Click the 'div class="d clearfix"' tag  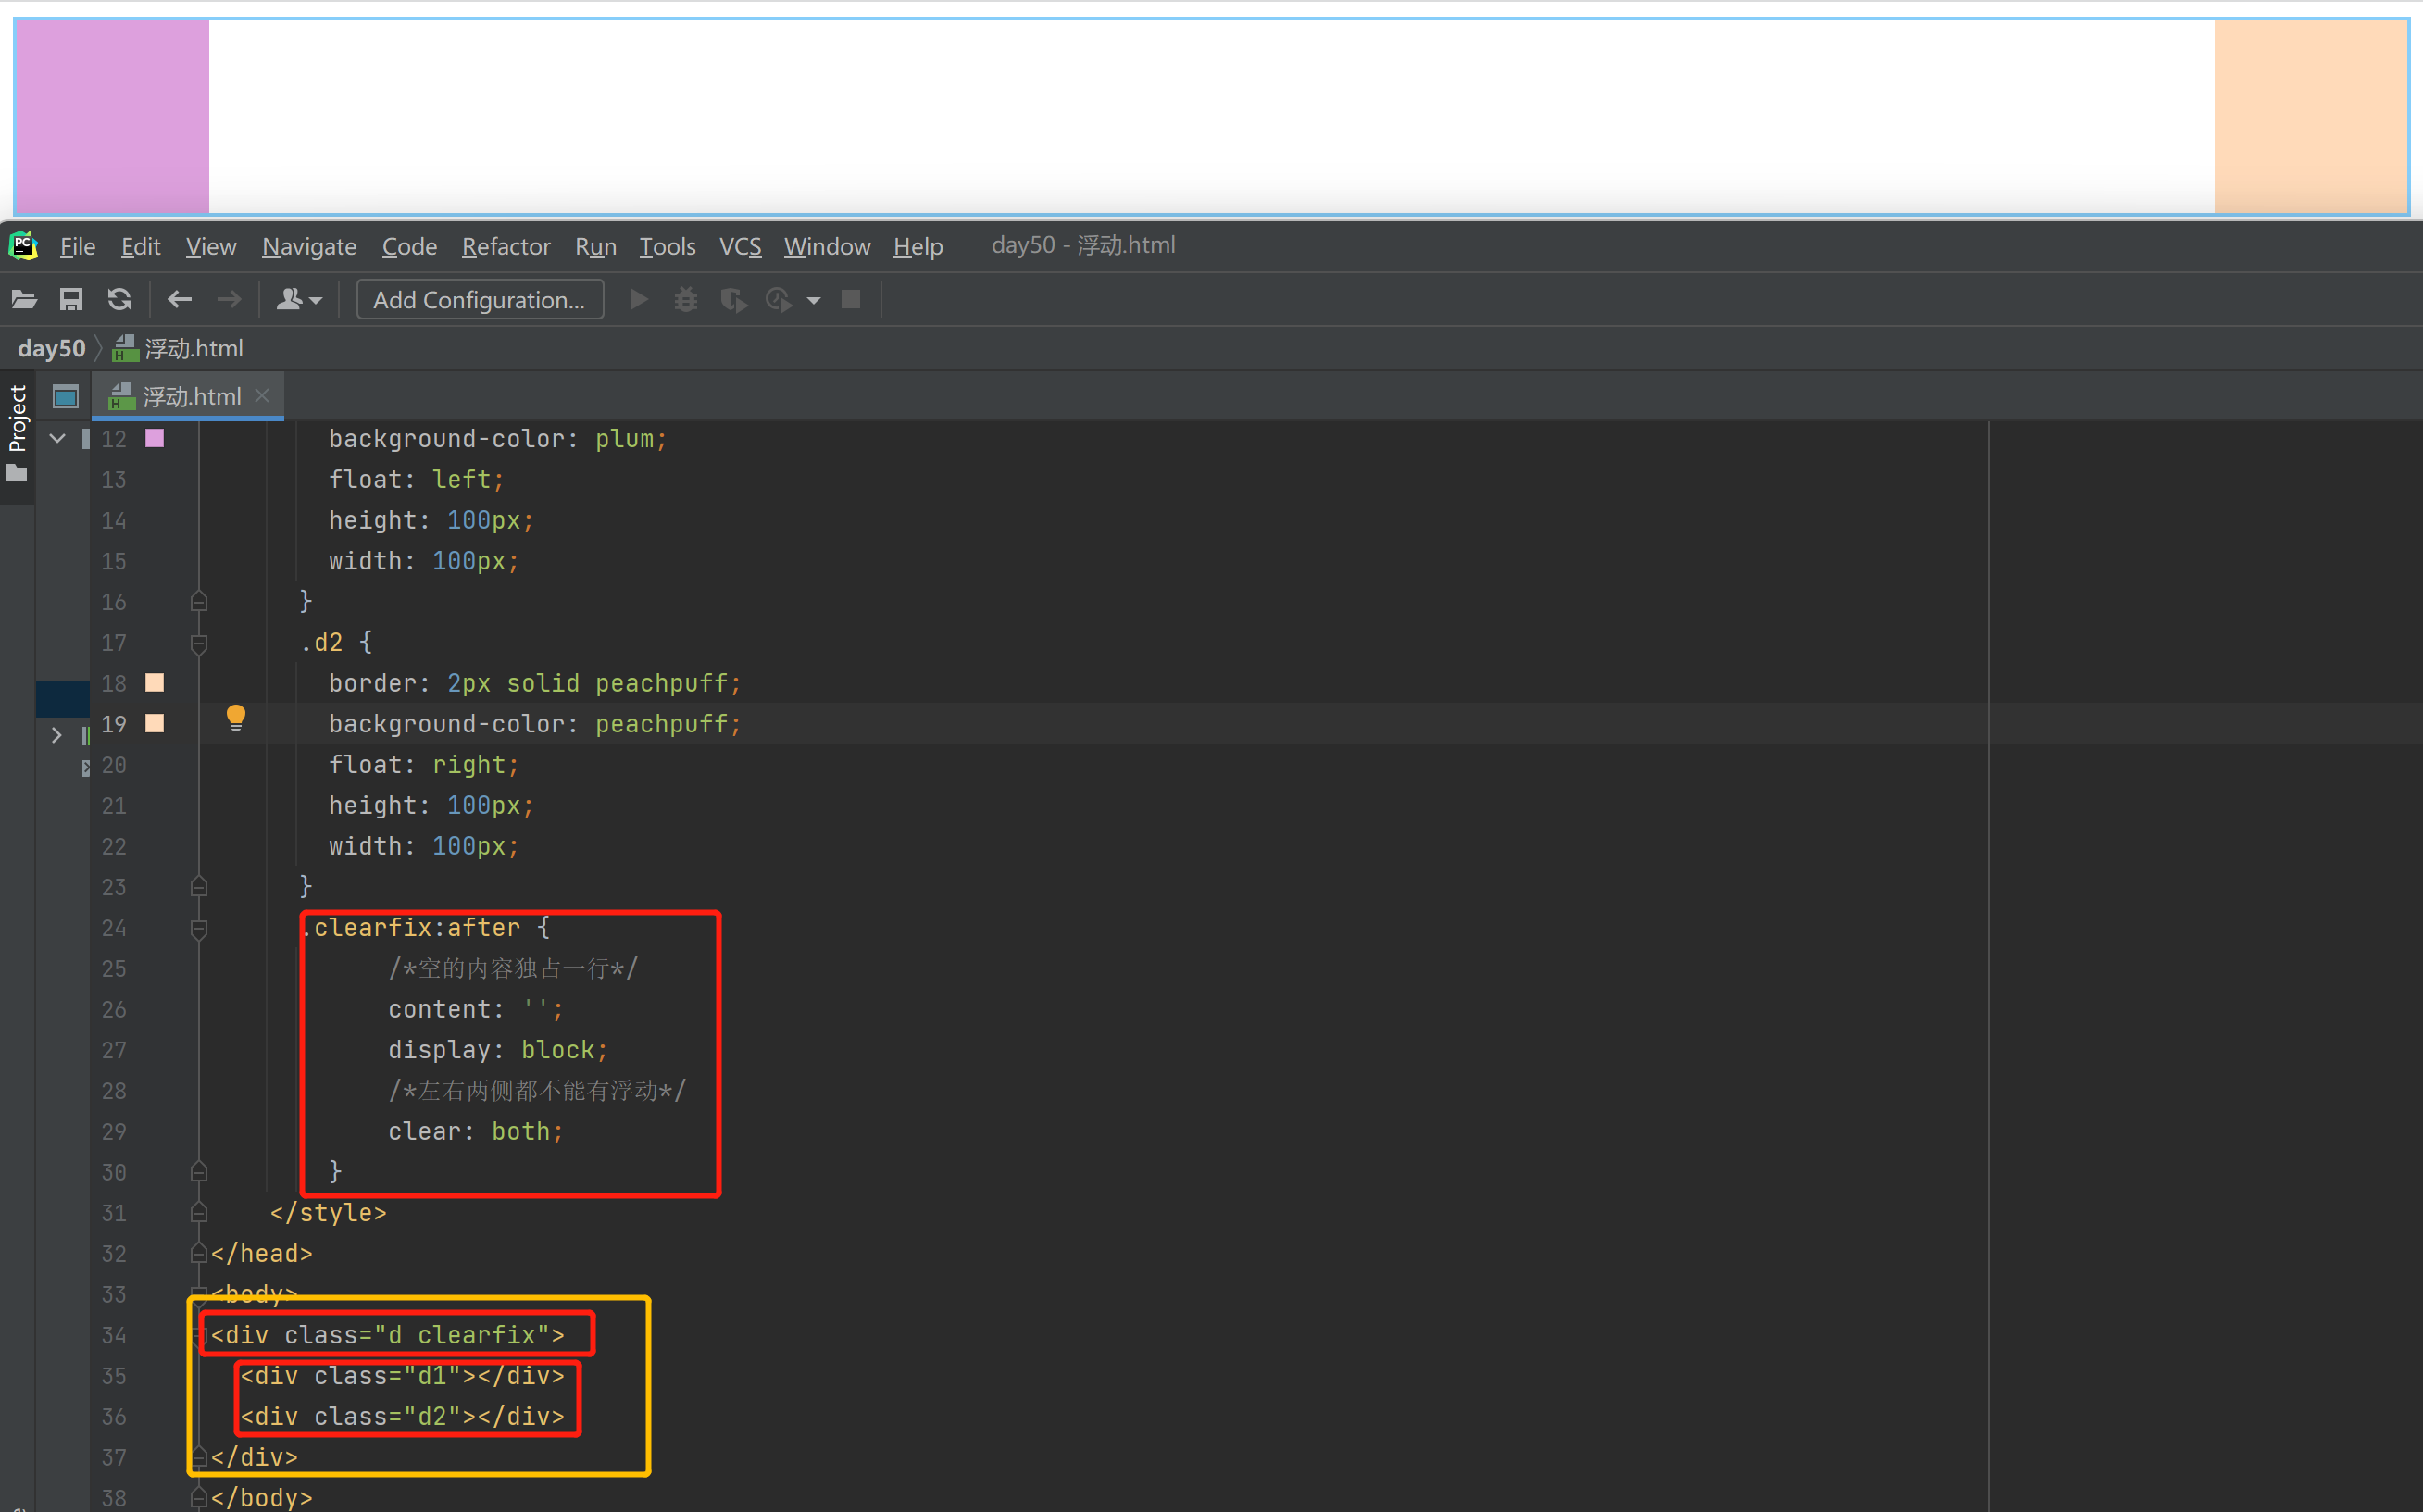pos(388,1335)
